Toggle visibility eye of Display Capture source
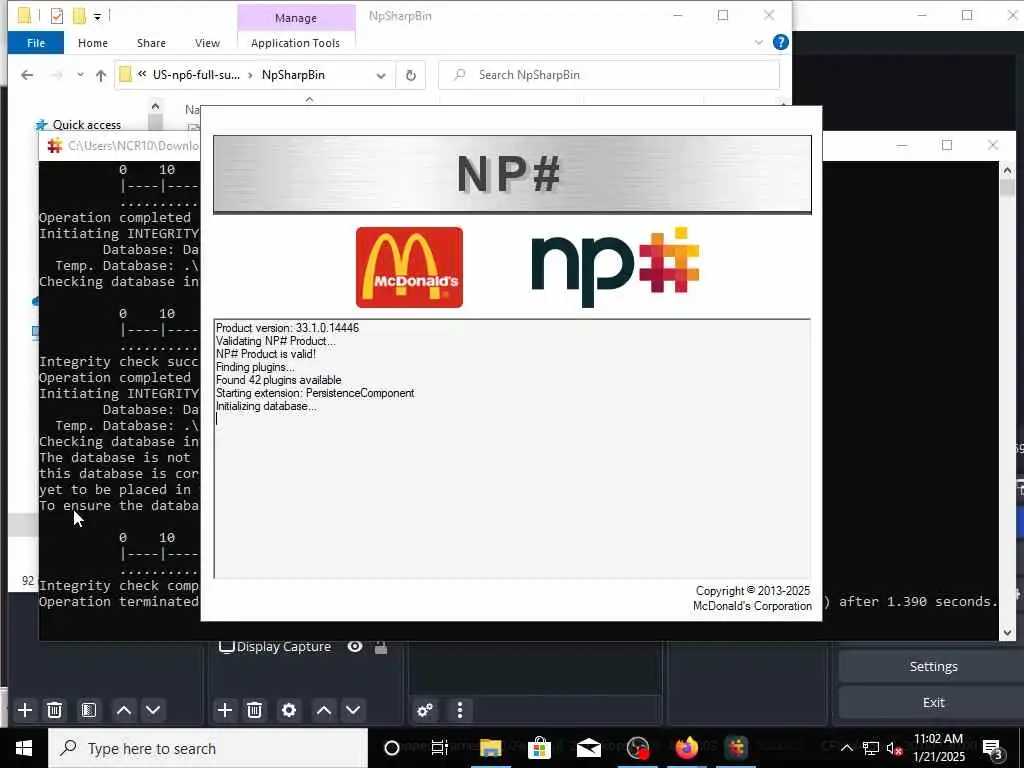This screenshot has height=768, width=1024. coord(355,647)
